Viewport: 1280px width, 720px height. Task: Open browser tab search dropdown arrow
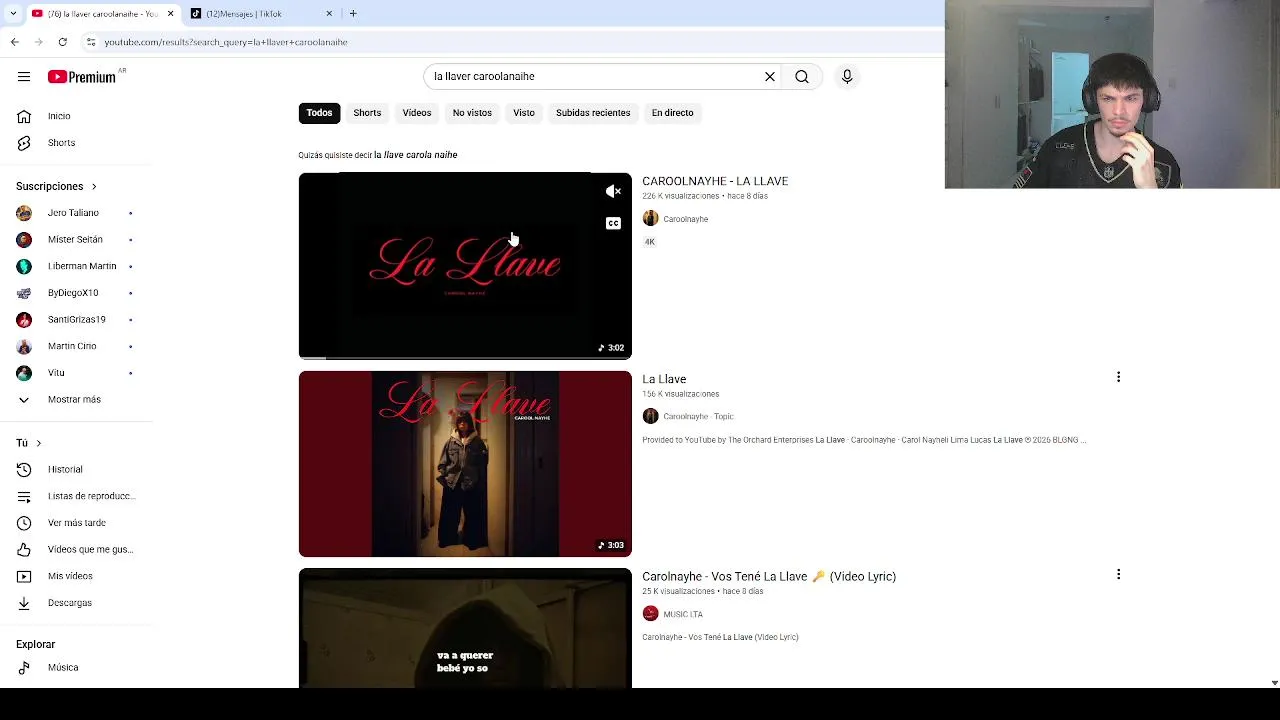click(x=13, y=14)
